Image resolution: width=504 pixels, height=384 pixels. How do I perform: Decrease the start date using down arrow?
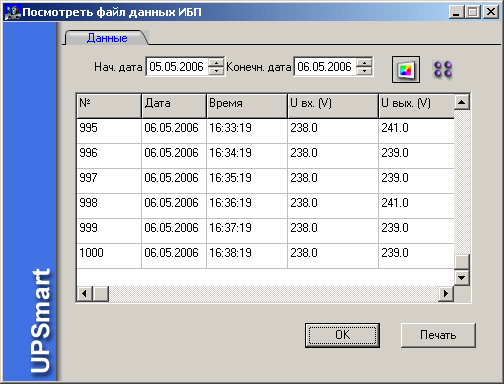[x=216, y=71]
